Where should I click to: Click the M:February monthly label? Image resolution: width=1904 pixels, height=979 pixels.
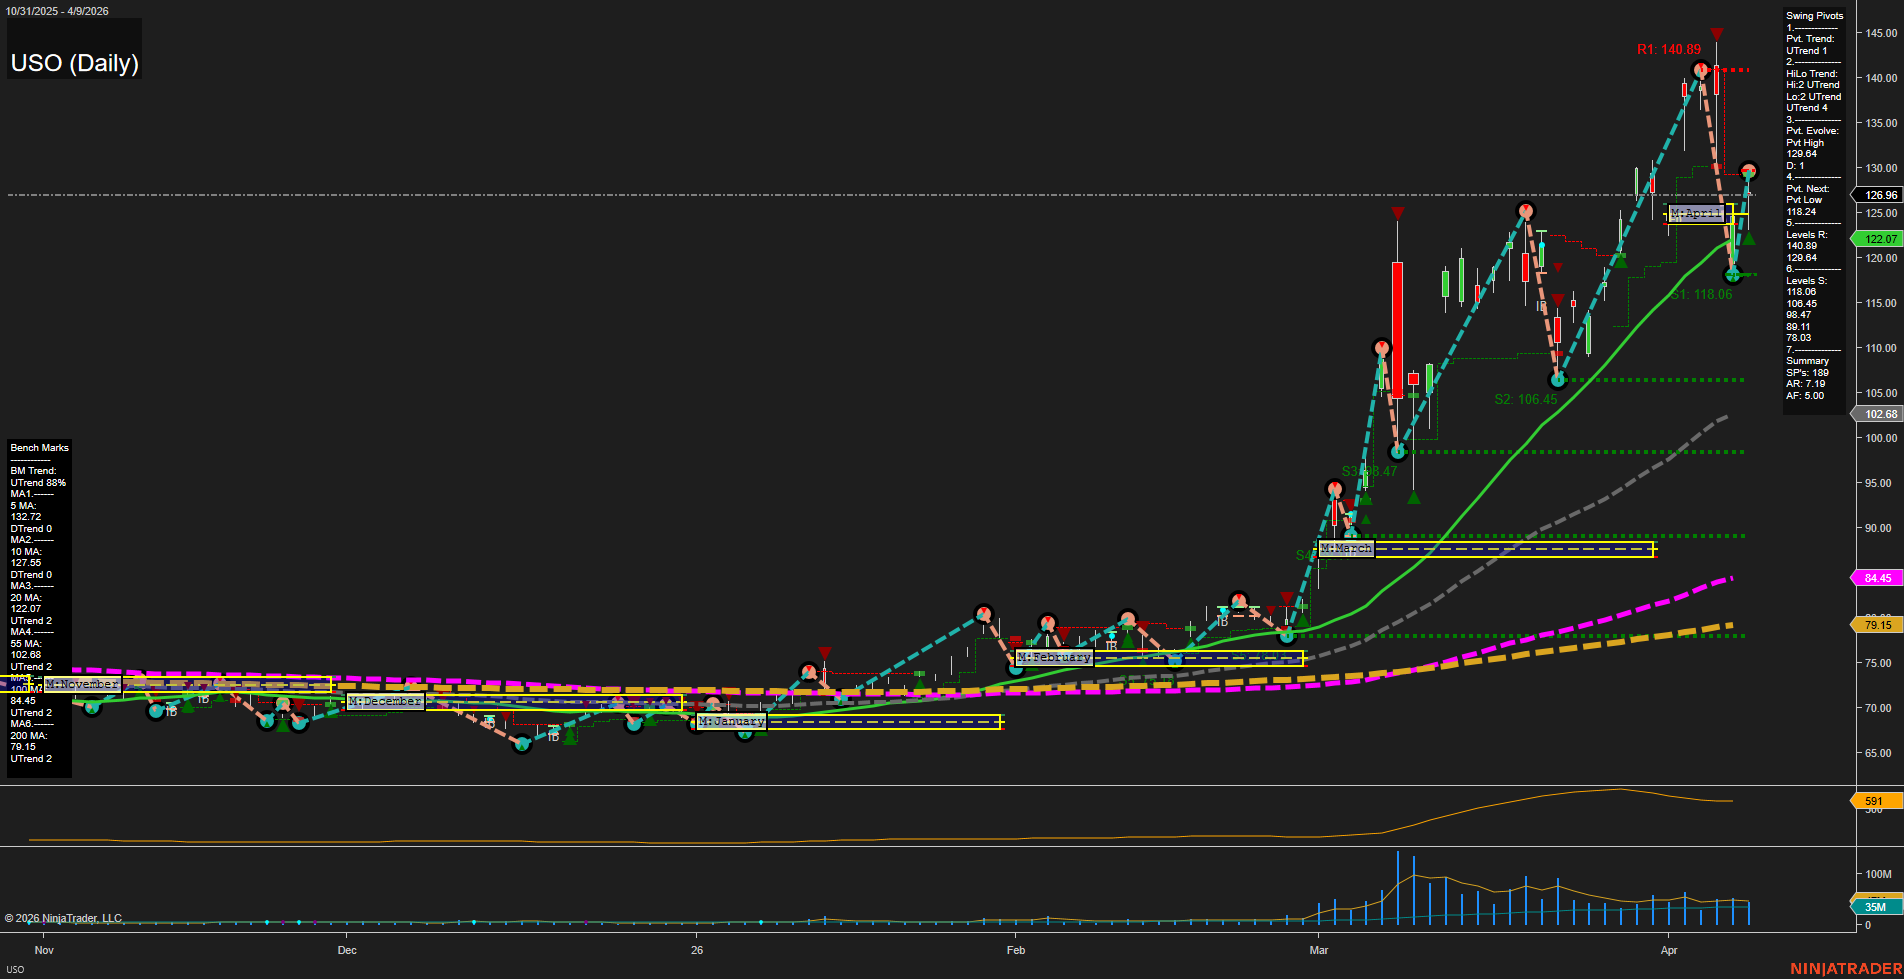click(1054, 657)
